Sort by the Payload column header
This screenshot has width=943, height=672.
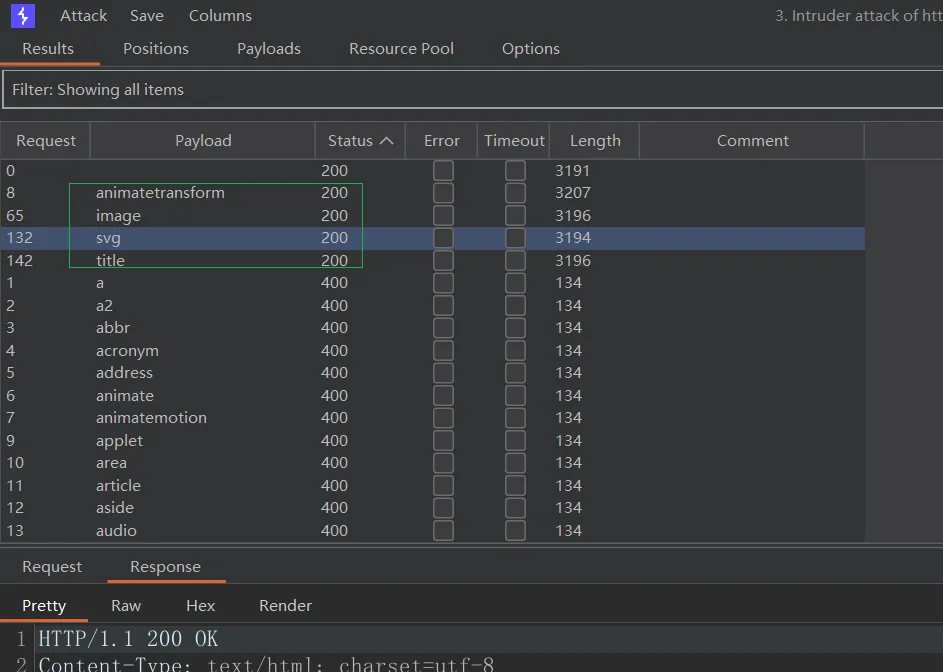coord(203,141)
